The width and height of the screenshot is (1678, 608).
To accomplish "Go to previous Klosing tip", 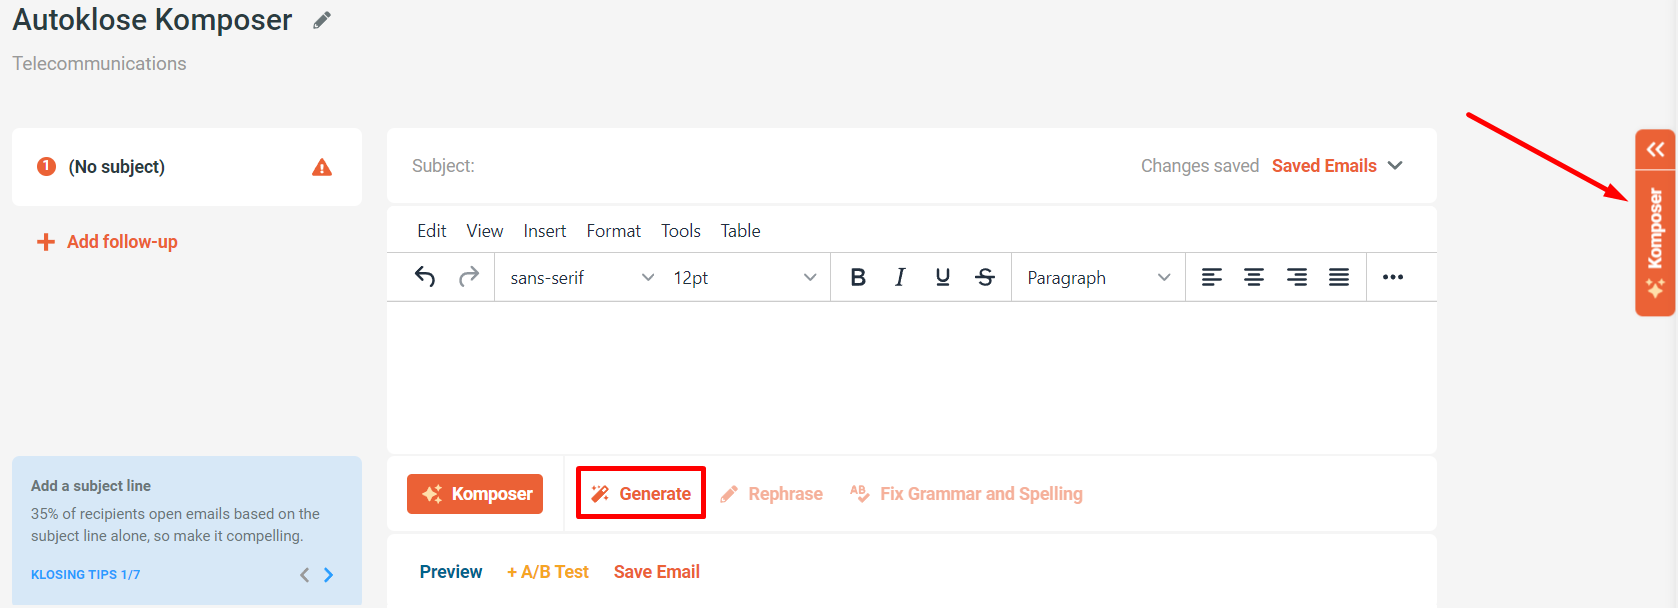I will point(305,575).
